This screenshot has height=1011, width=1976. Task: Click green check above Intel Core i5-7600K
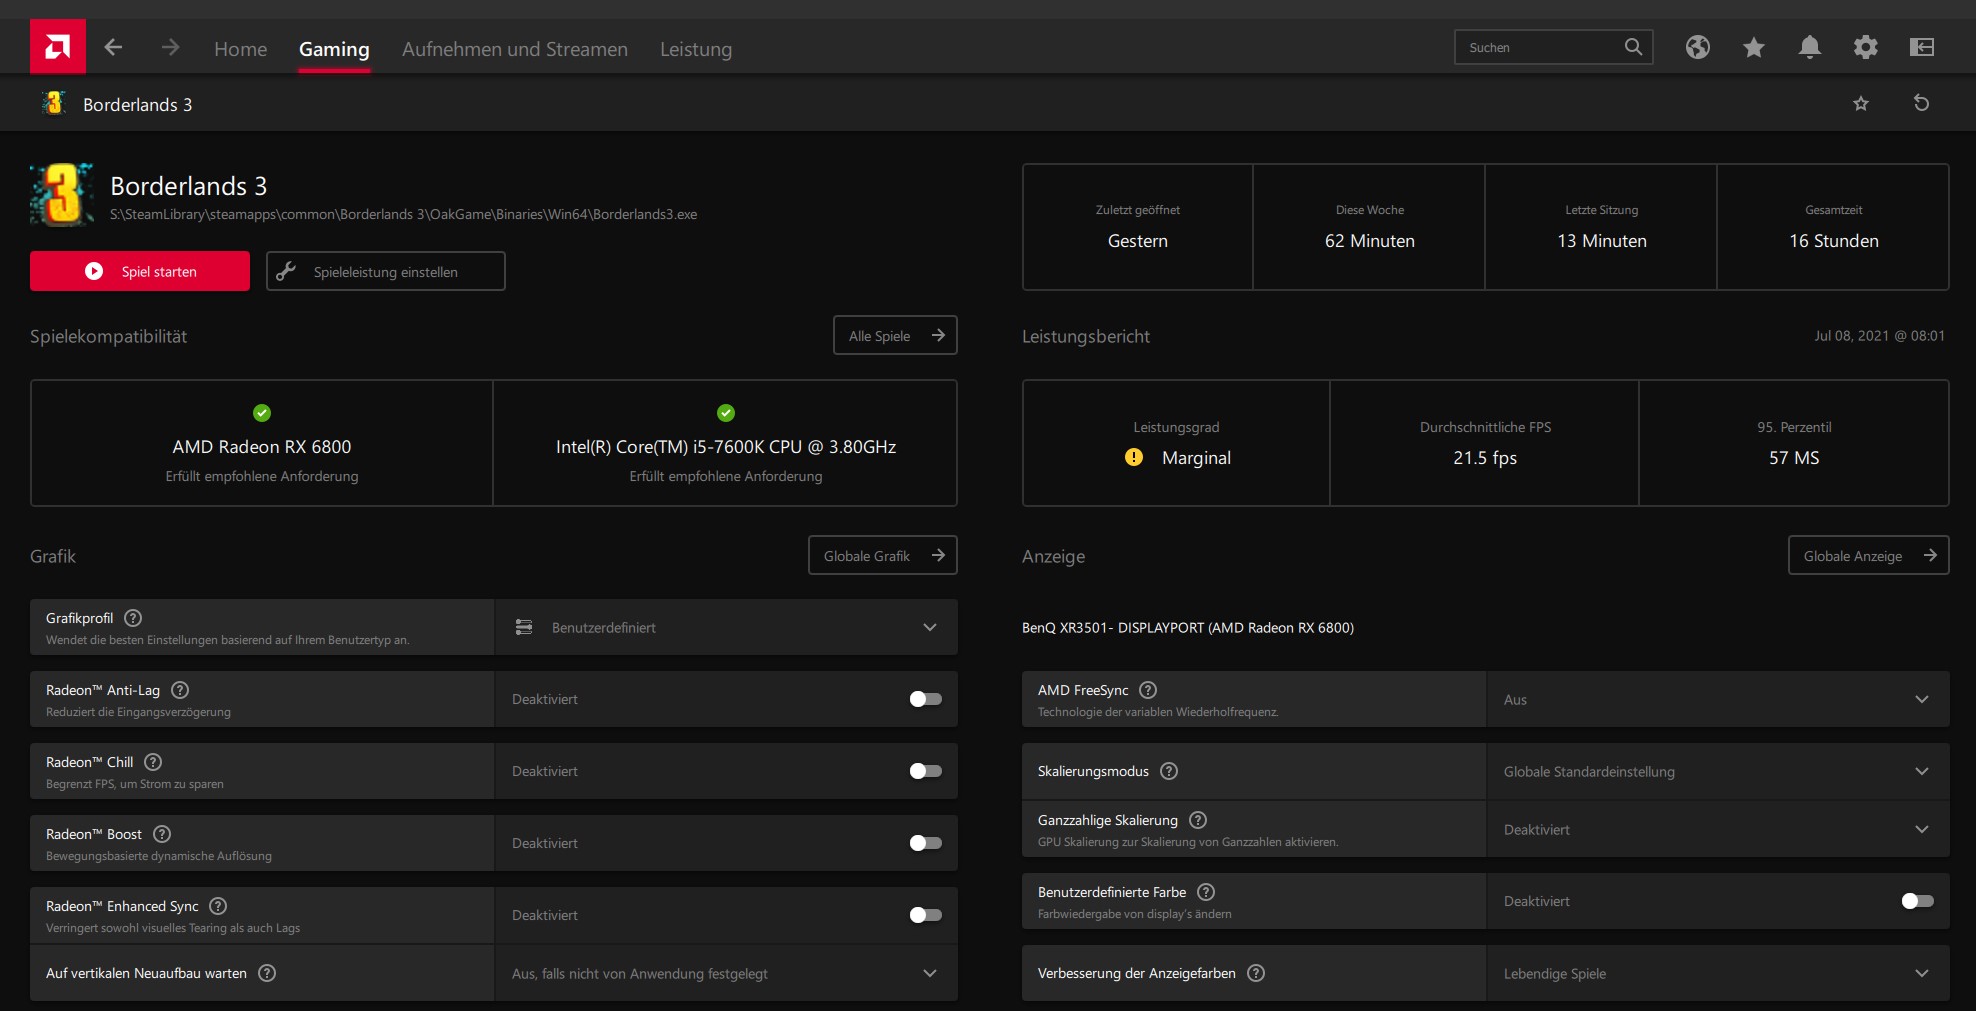726,413
